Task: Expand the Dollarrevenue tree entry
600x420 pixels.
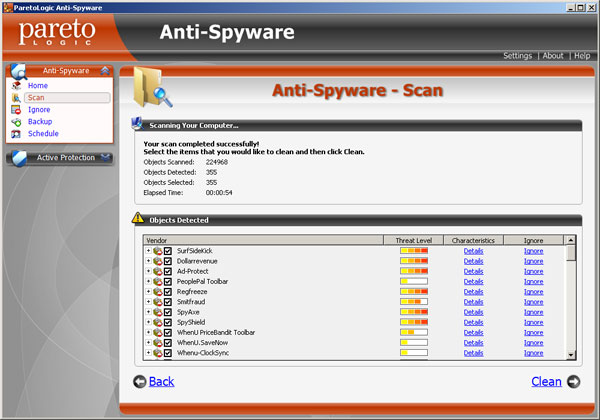Action: [x=148, y=261]
